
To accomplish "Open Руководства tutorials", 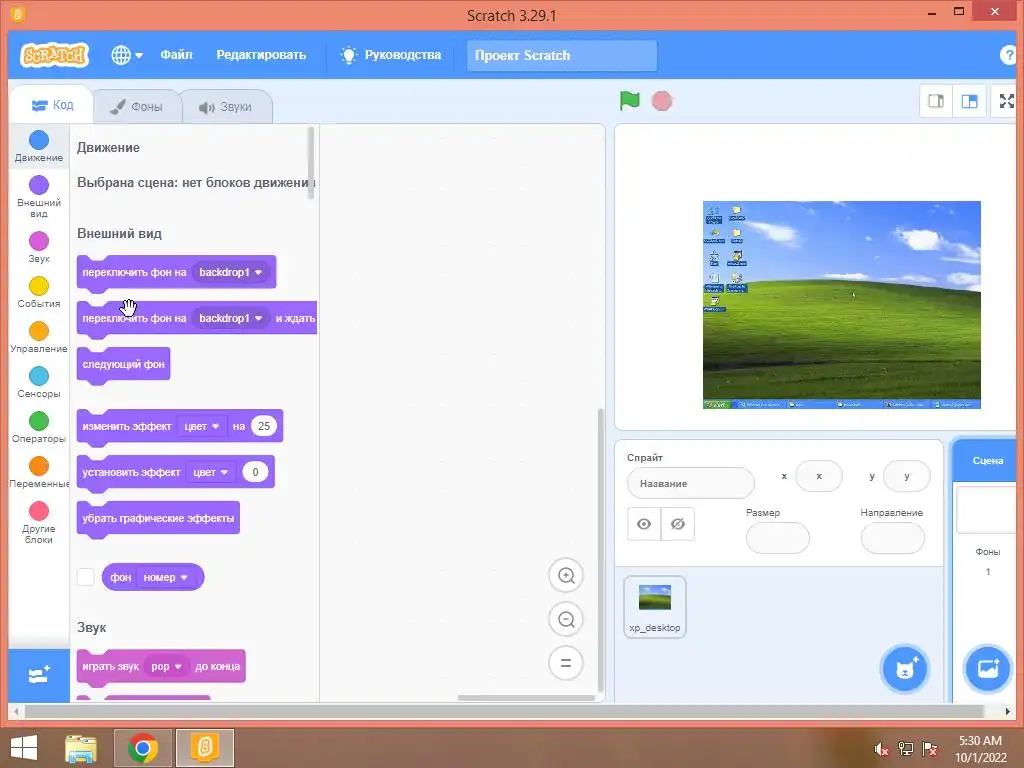I will click(x=391, y=55).
